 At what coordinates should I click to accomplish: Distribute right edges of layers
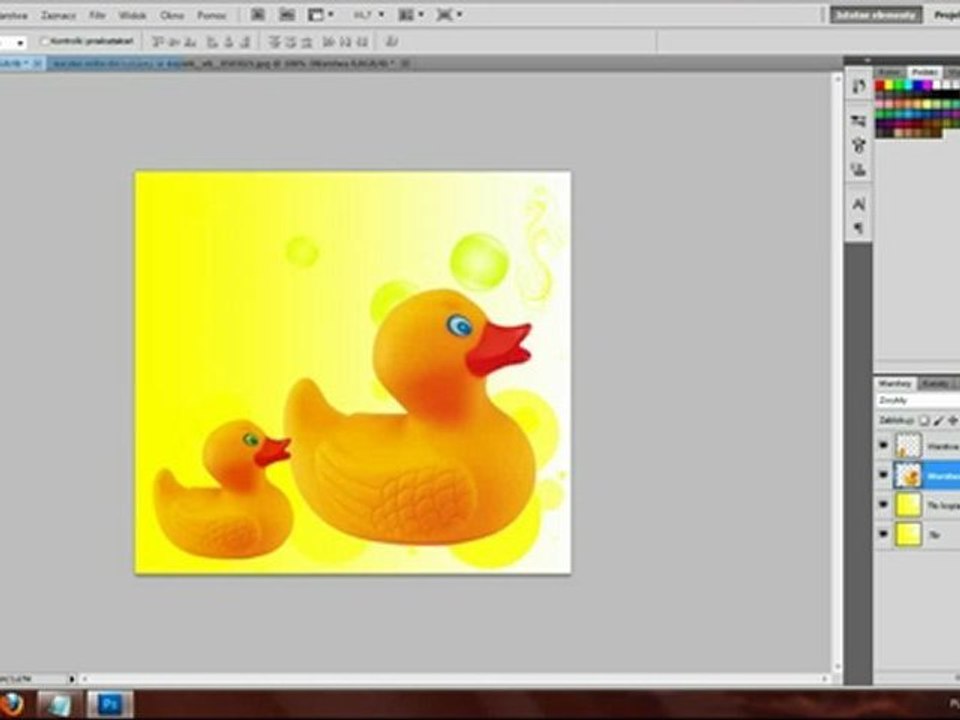(362, 42)
